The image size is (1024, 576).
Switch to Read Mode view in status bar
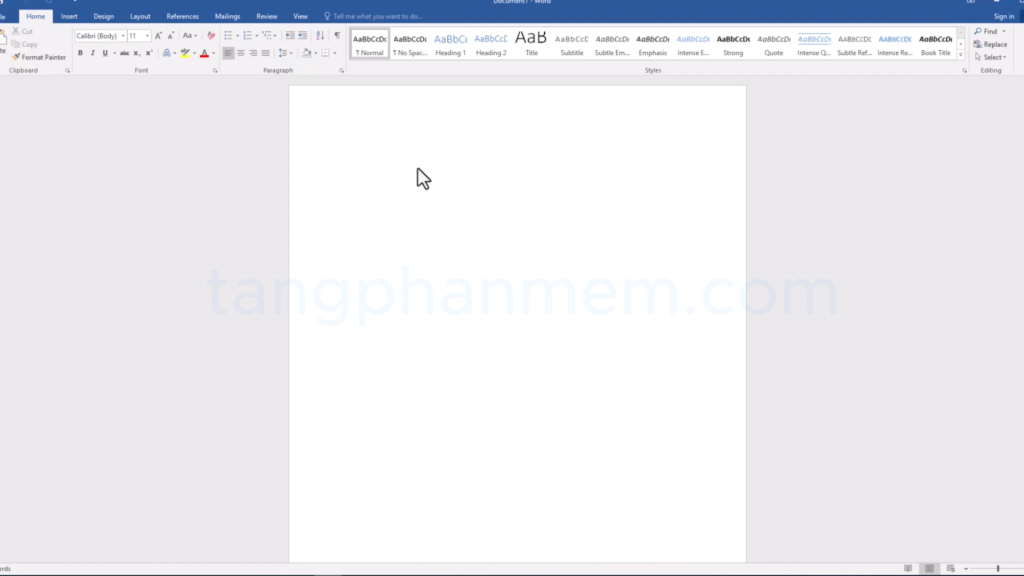tap(908, 569)
